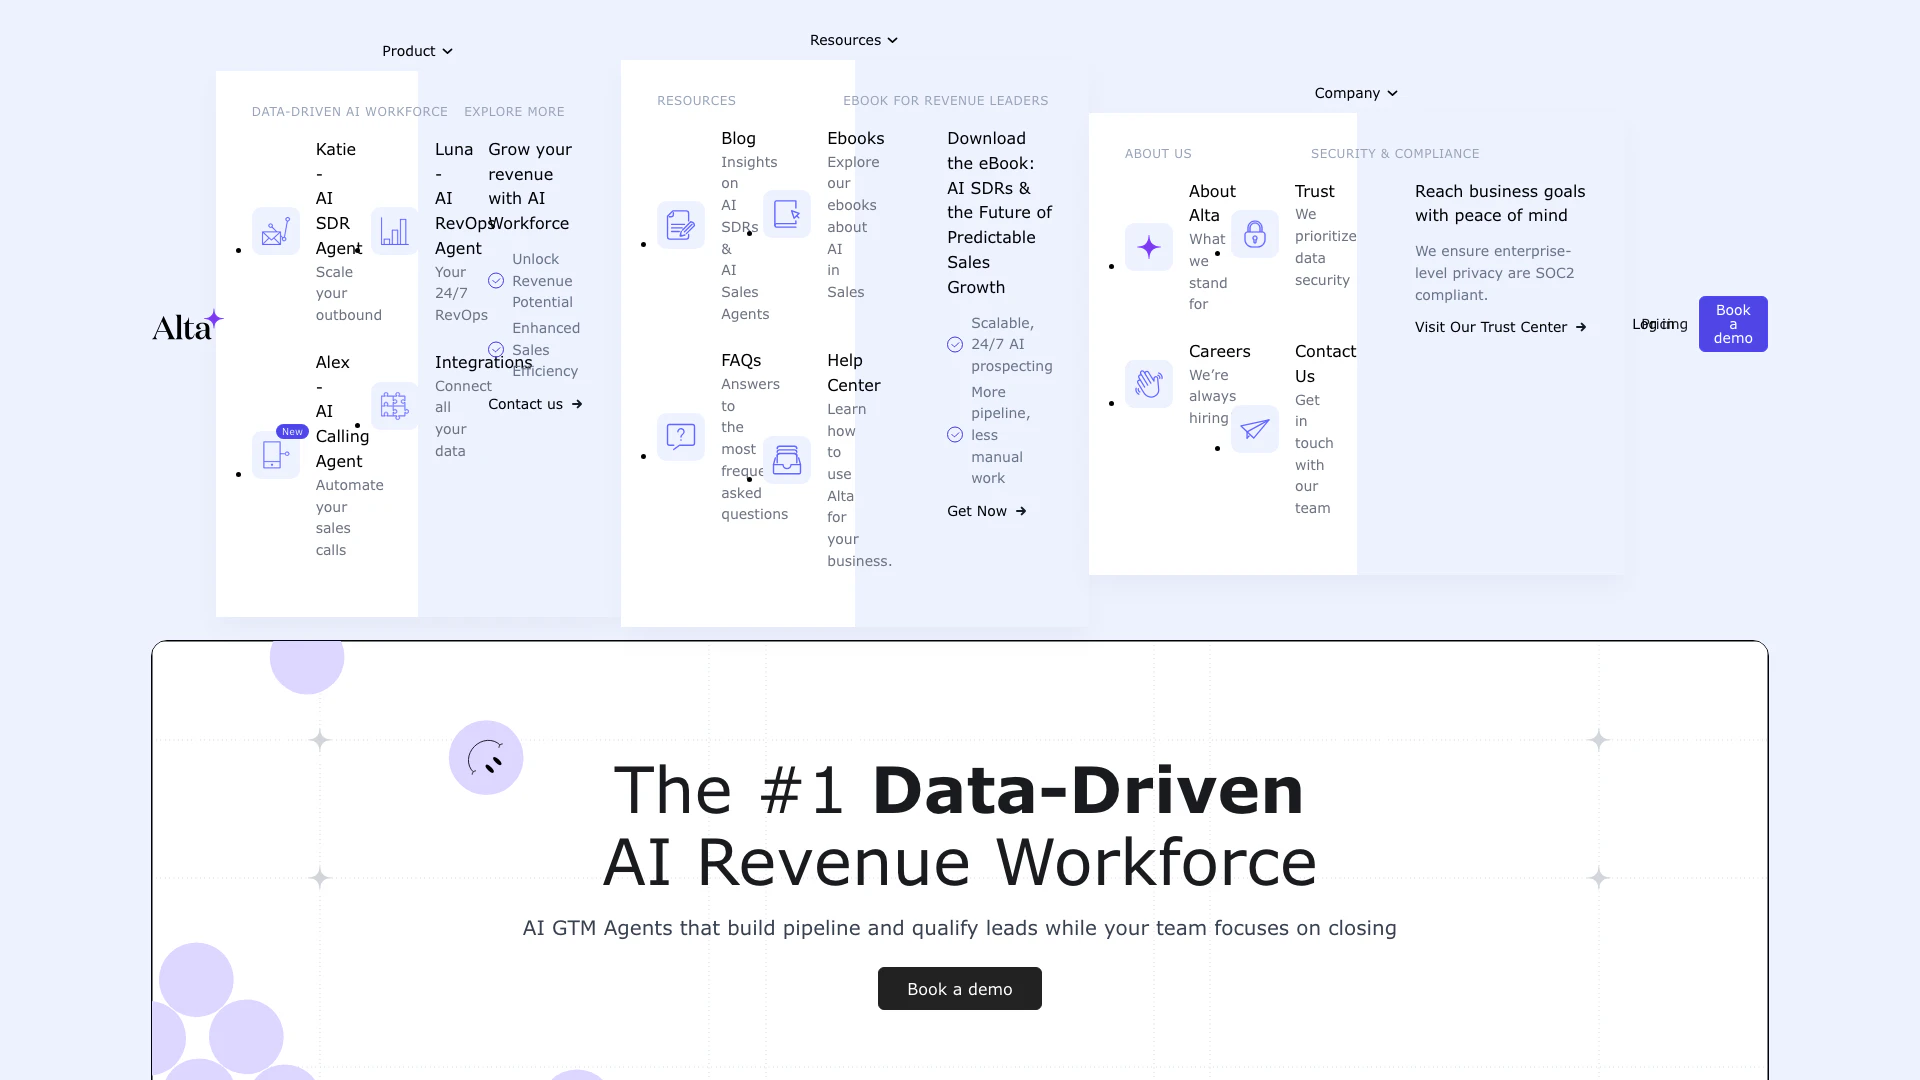Click the black Book a demo button
Image resolution: width=1920 pixels, height=1080 pixels.
coord(959,989)
